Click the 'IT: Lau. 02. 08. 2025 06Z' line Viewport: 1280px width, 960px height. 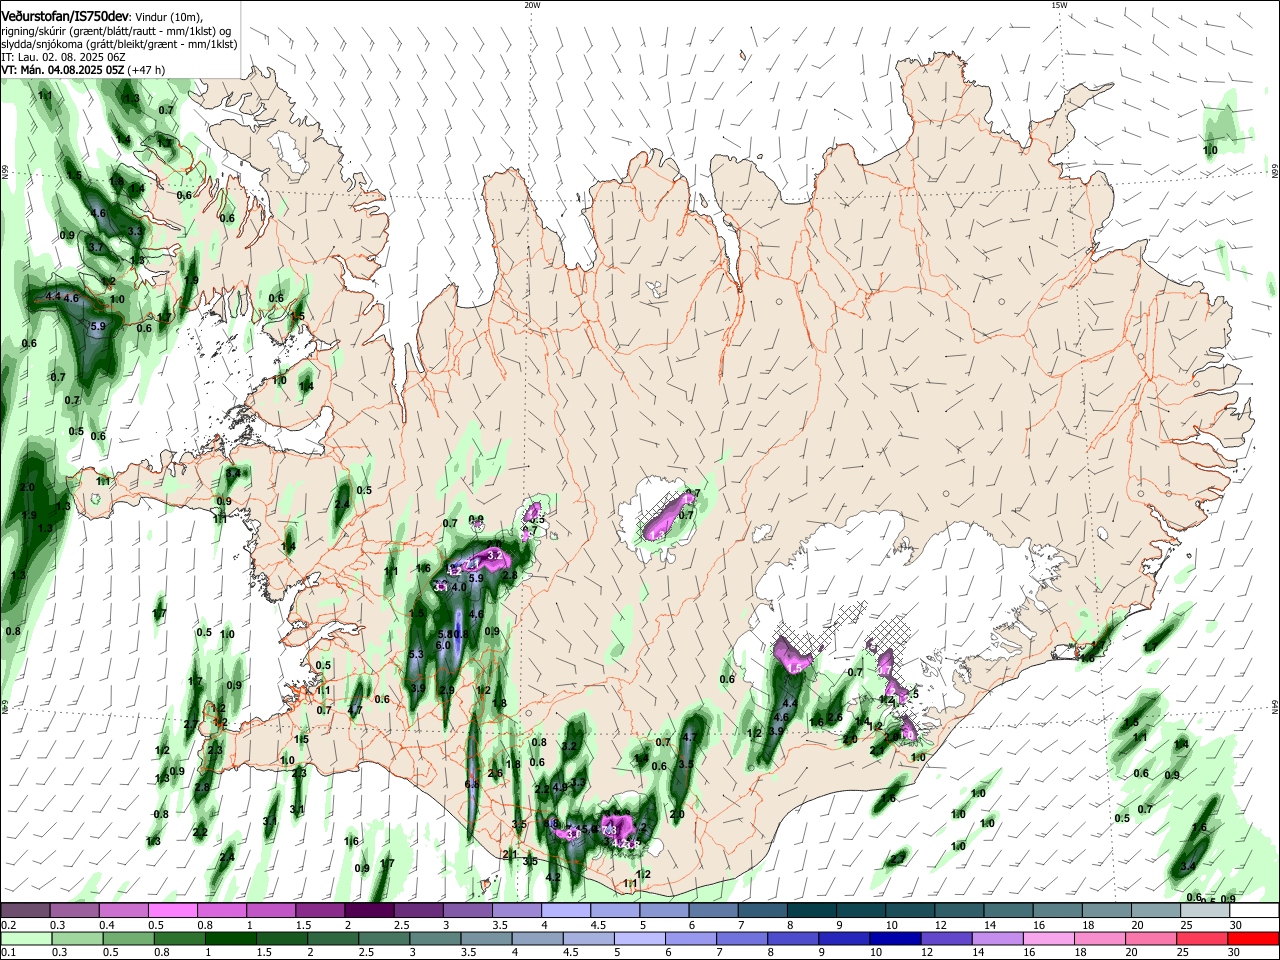63,57
